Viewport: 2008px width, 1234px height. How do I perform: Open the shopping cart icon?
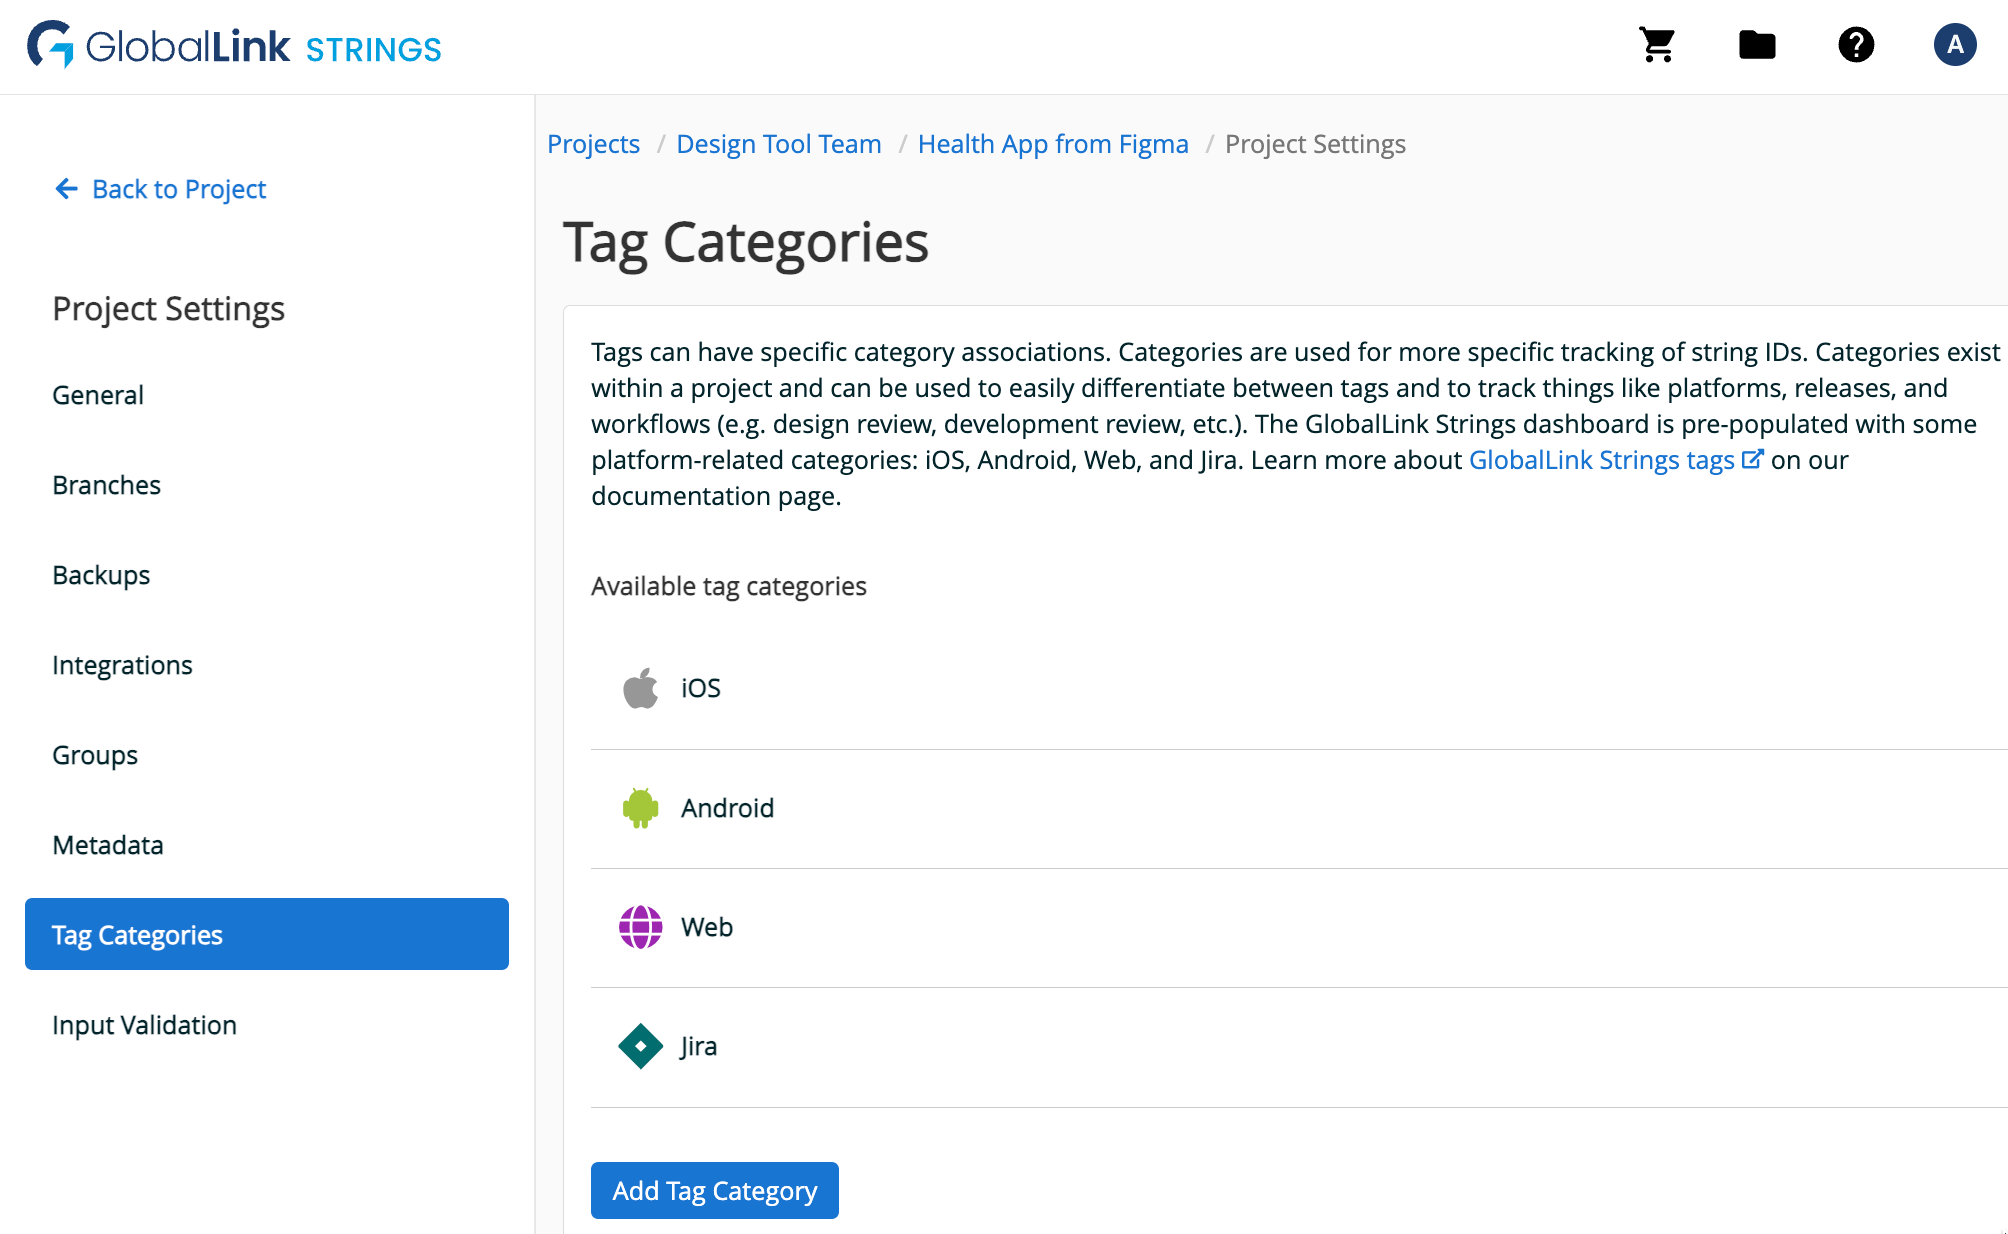tap(1657, 45)
